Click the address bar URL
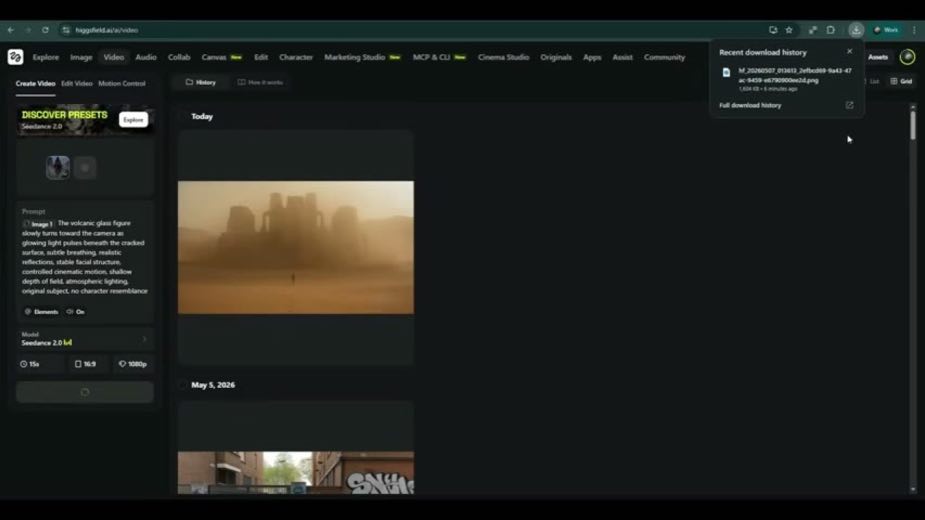Screen dimensions: 925x520 pyautogui.click(x=107, y=30)
